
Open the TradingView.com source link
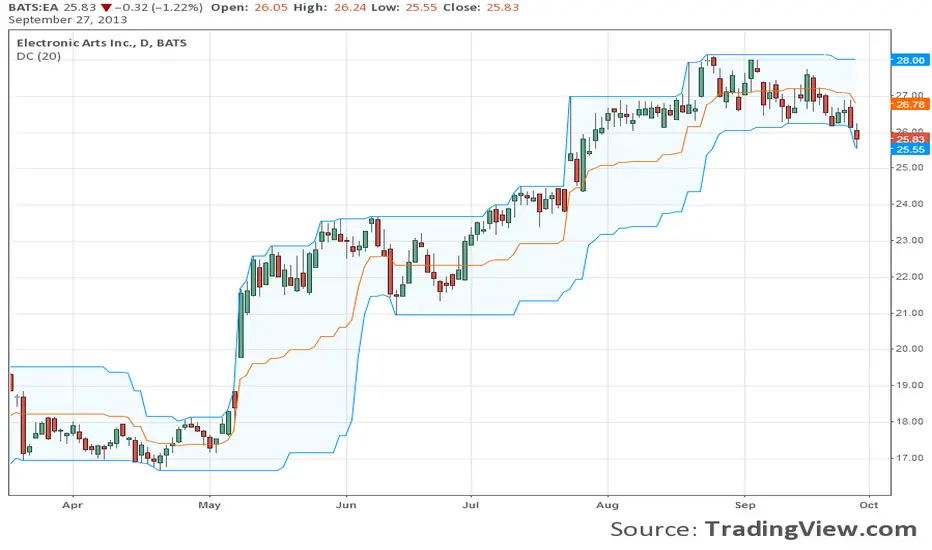811,529
